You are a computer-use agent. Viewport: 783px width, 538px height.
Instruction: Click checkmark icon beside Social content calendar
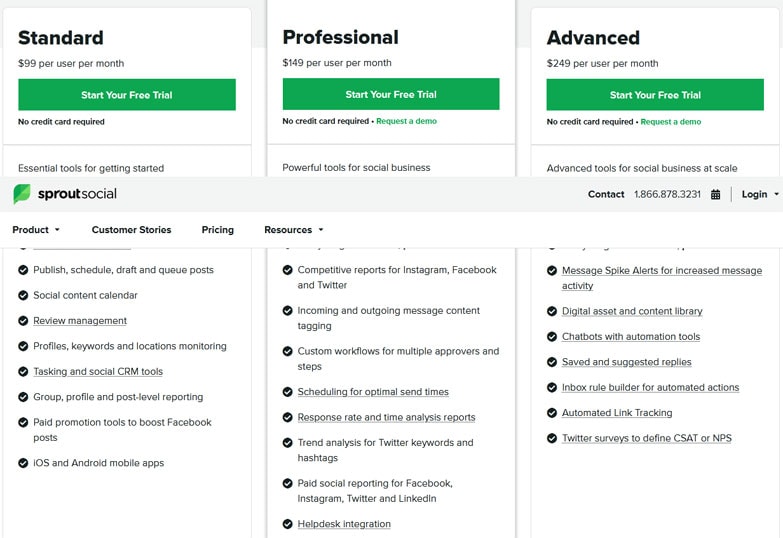23,295
